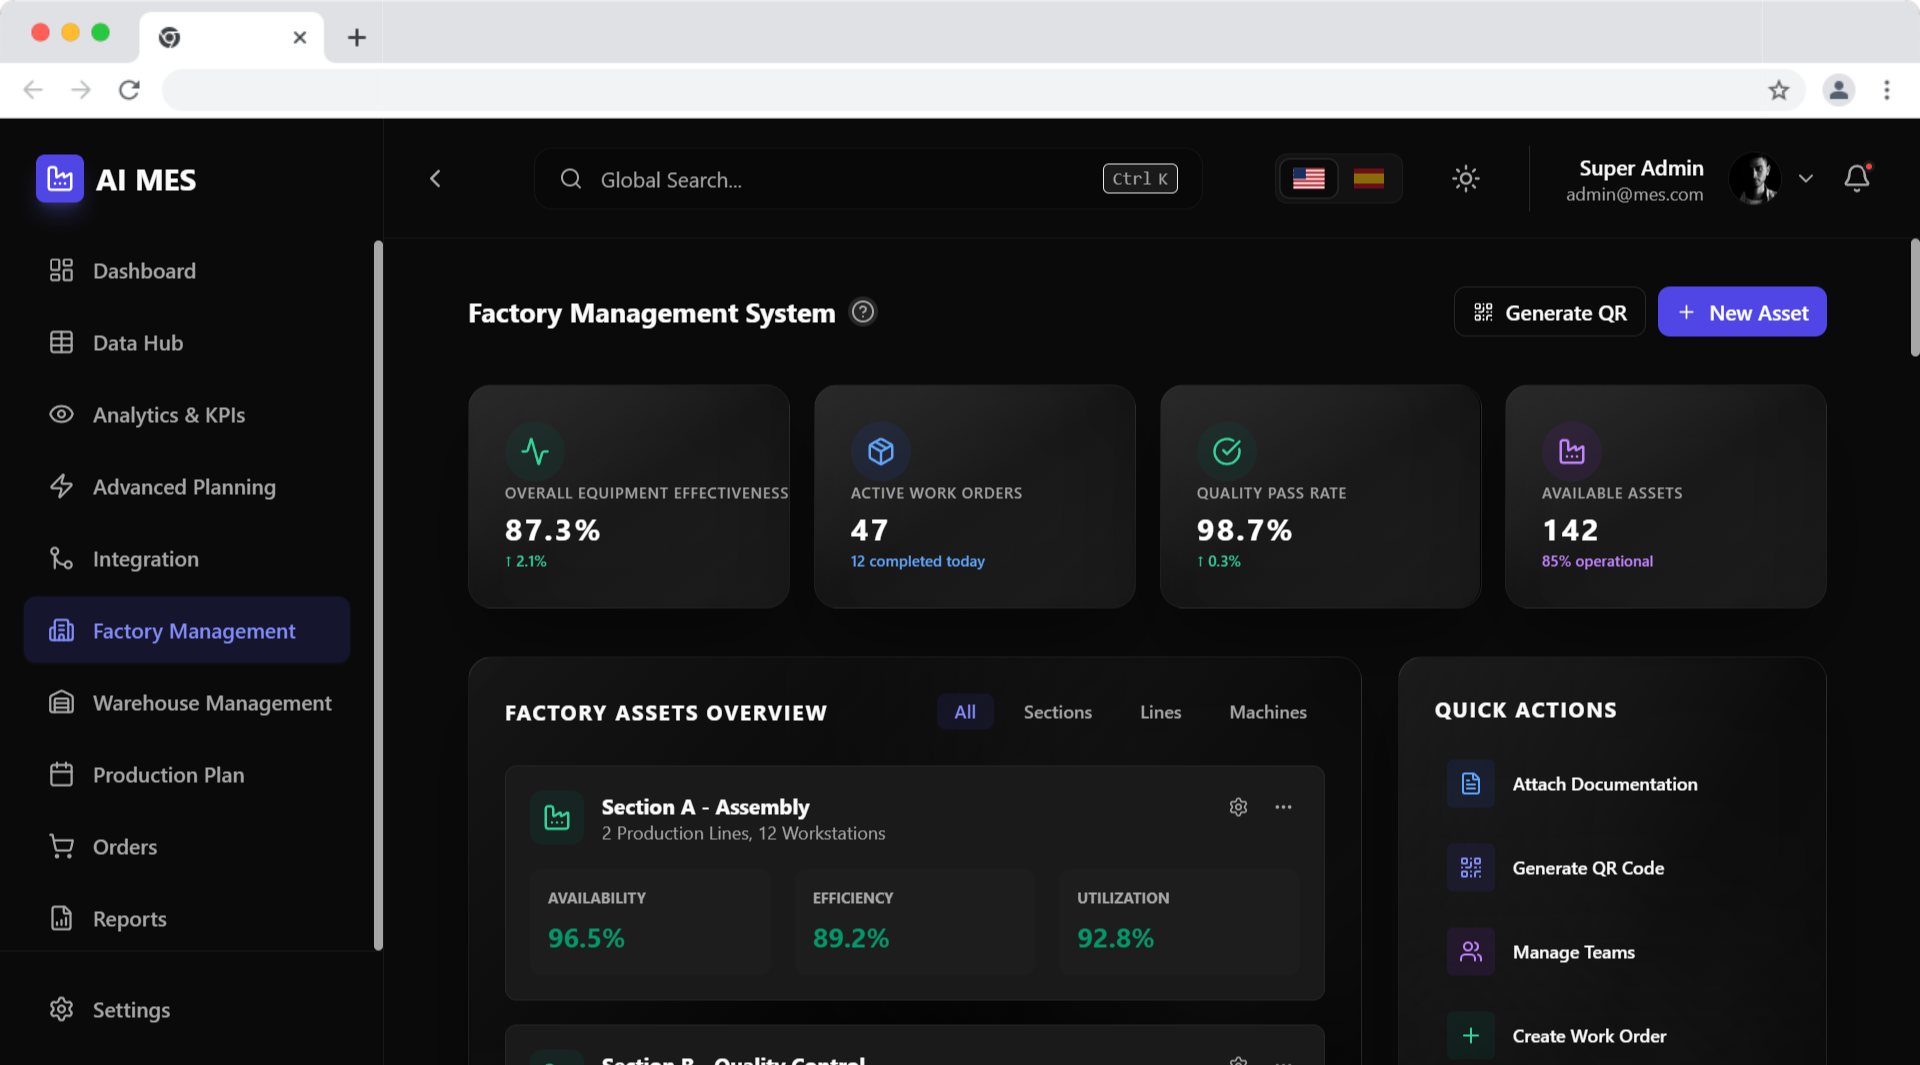Focus the Global Search field
The height and width of the screenshot is (1065, 1920).
click(867, 179)
